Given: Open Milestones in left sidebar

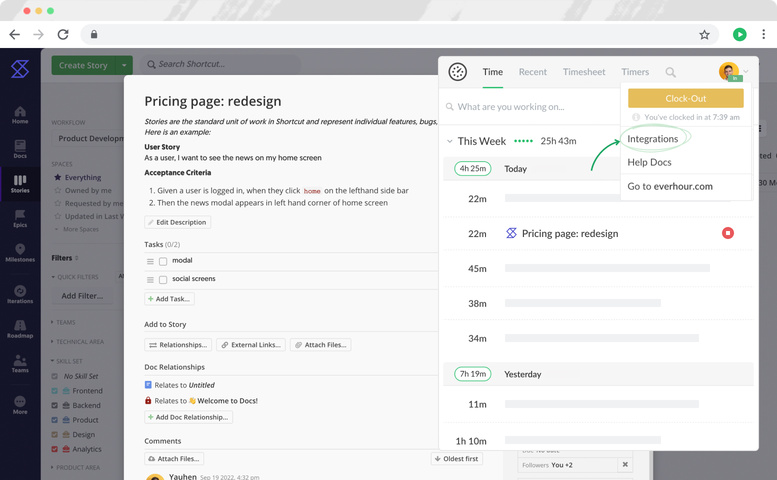Looking at the screenshot, I should [x=20, y=253].
